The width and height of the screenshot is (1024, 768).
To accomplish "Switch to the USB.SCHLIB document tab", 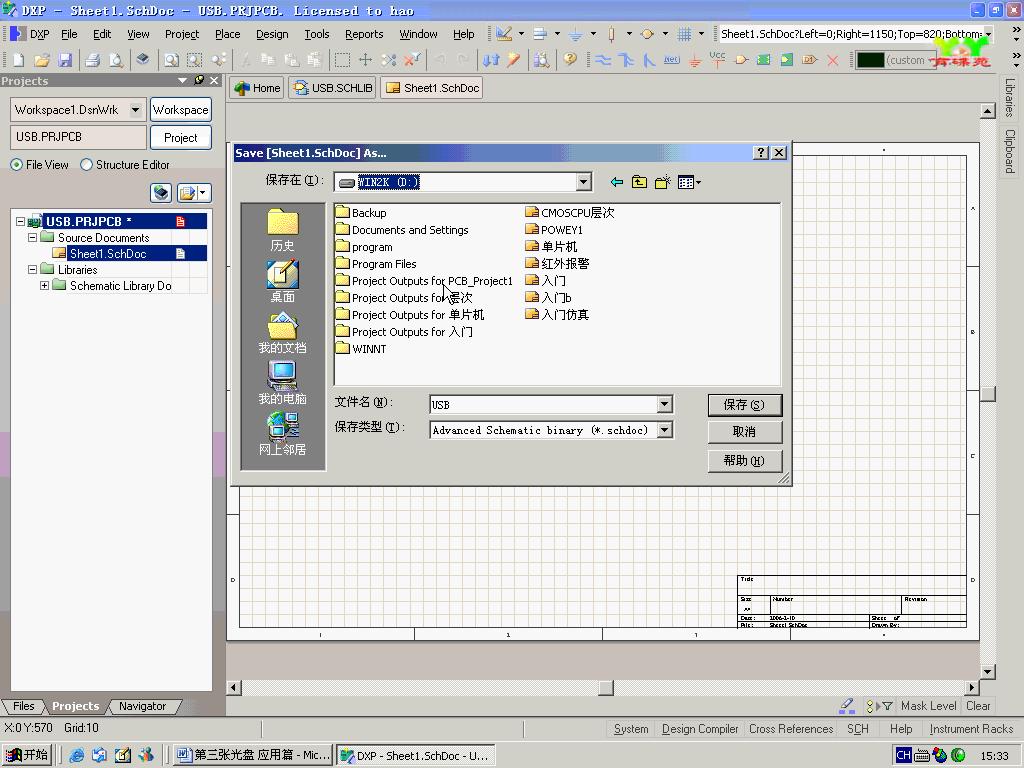I will pos(333,88).
